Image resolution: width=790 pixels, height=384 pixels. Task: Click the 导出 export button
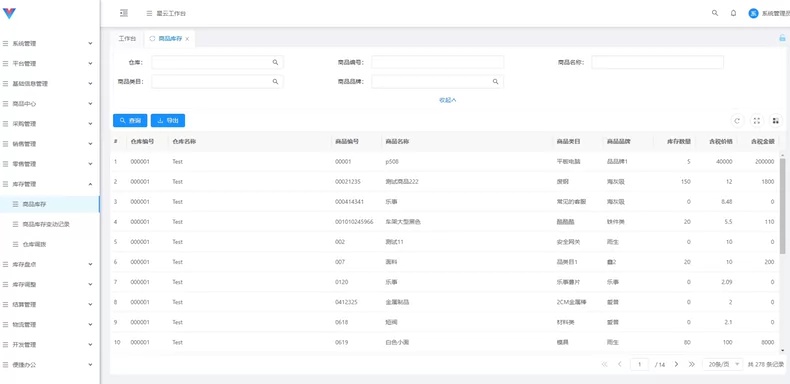[168, 120]
